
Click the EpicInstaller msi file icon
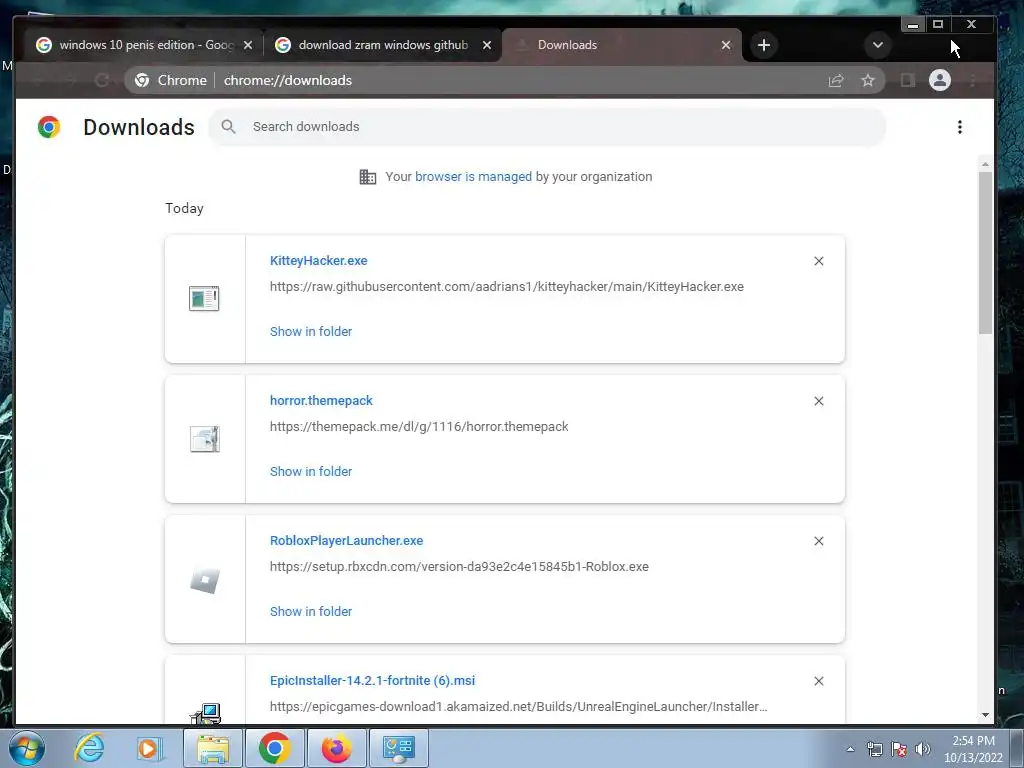(x=205, y=714)
